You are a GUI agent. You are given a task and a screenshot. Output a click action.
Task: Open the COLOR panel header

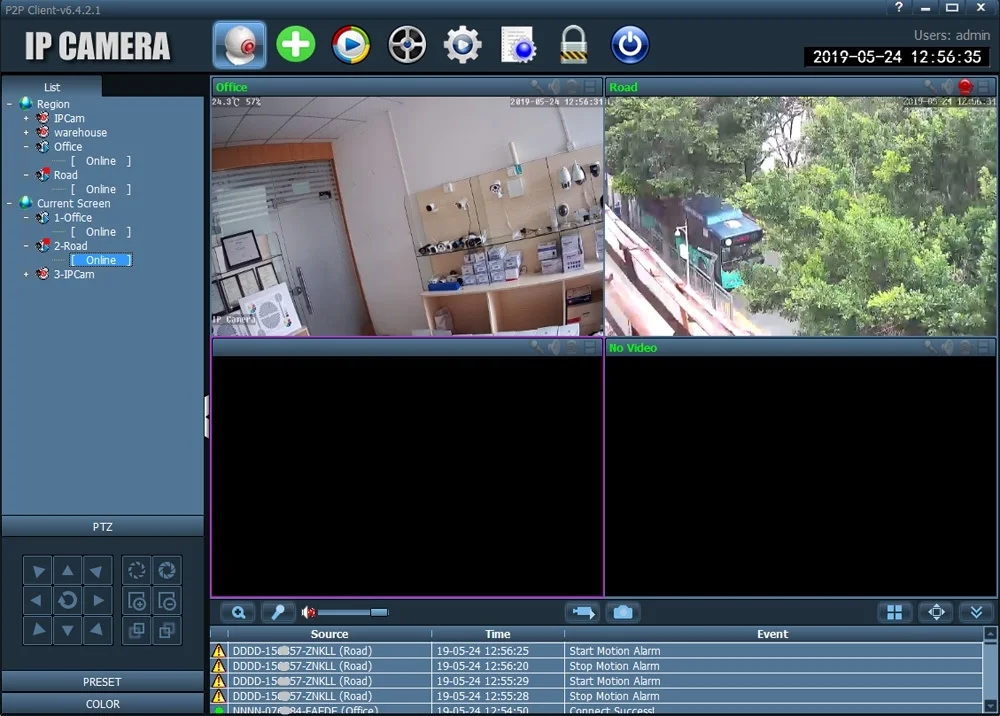(102, 704)
